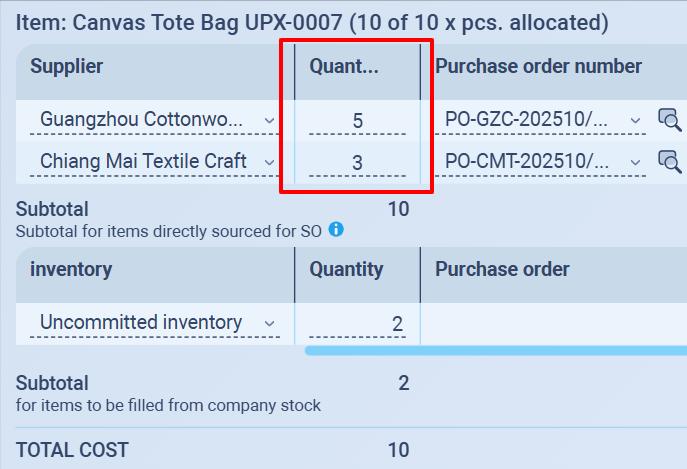Click the Supplier column header

[x=67, y=67]
